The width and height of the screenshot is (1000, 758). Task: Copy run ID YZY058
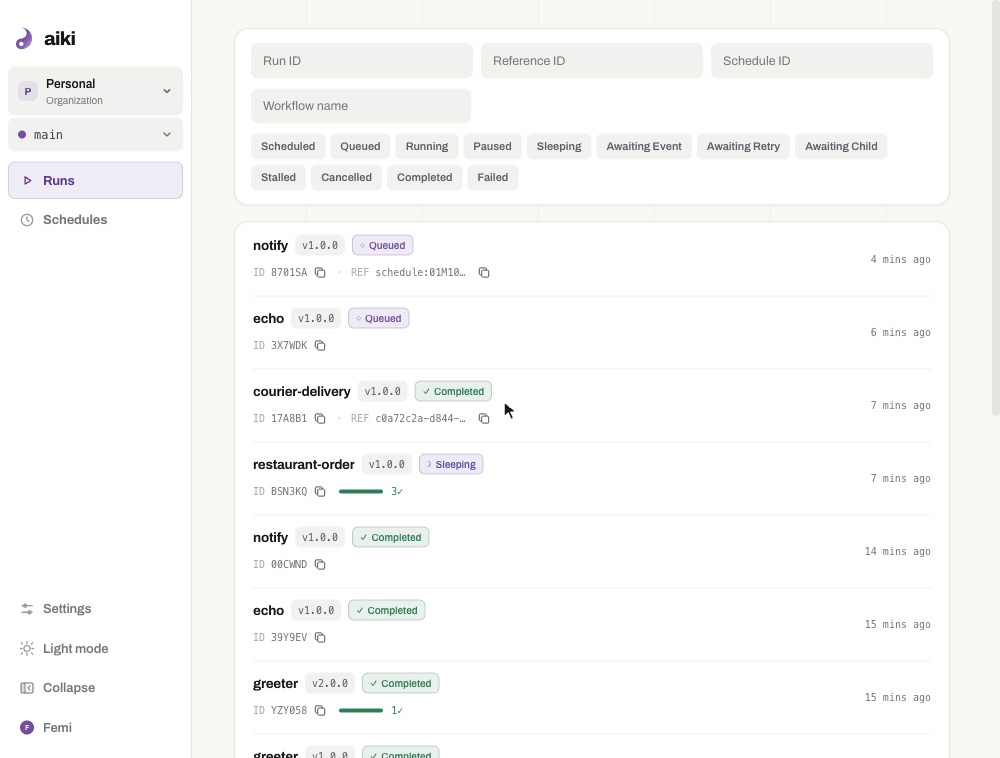pyautogui.click(x=320, y=711)
